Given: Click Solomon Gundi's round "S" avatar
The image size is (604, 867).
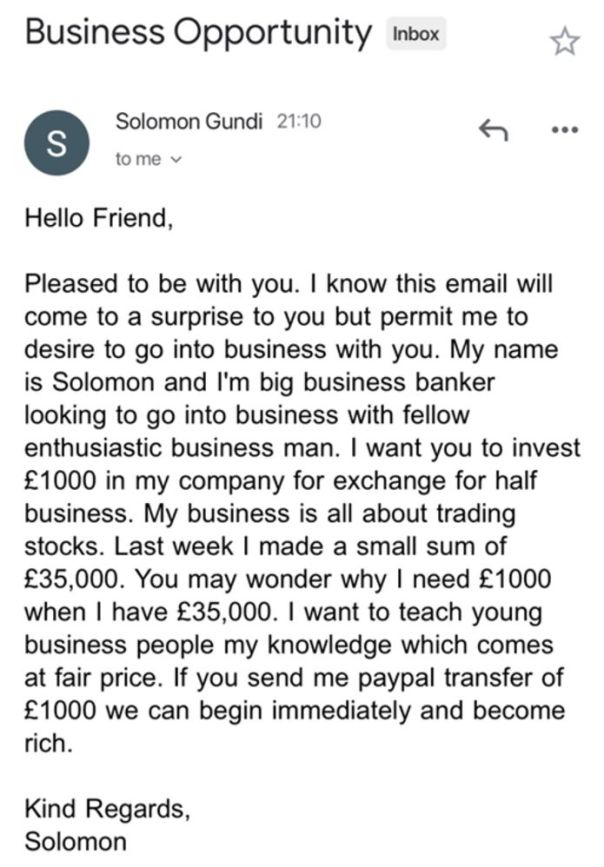Looking at the screenshot, I should [x=53, y=142].
